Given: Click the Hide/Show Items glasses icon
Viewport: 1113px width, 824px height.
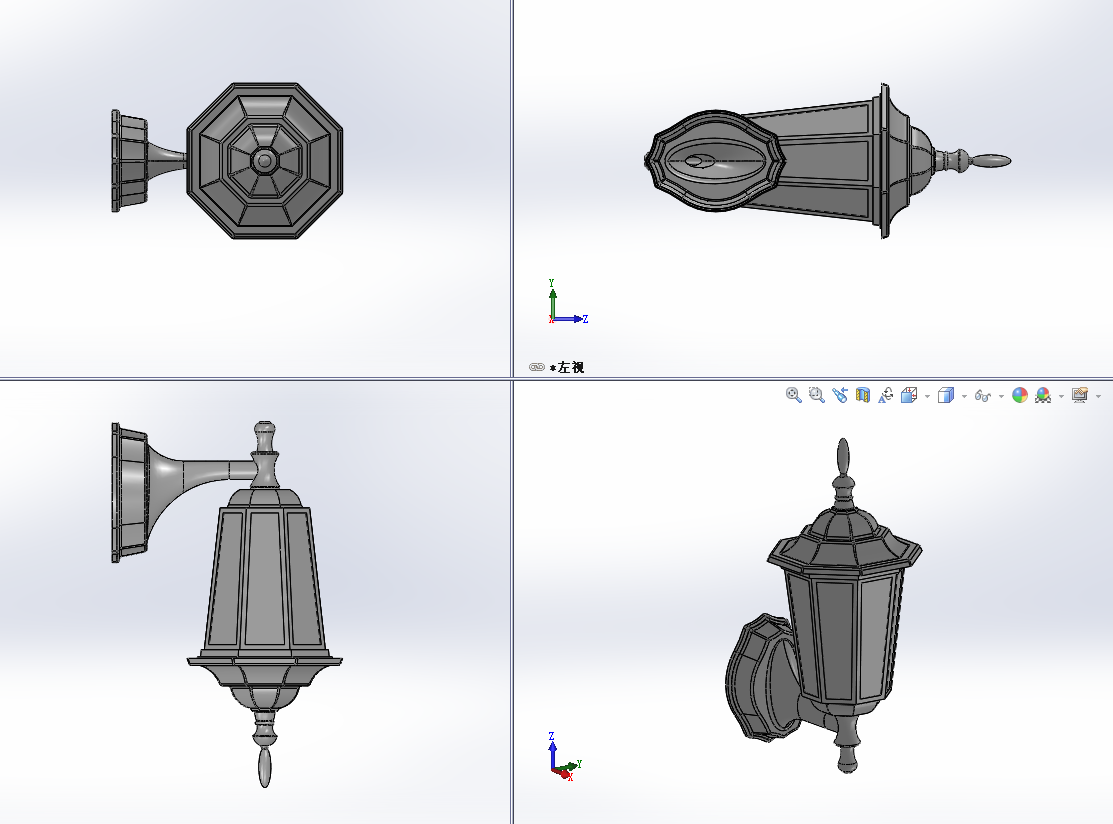Looking at the screenshot, I should pos(982,395).
